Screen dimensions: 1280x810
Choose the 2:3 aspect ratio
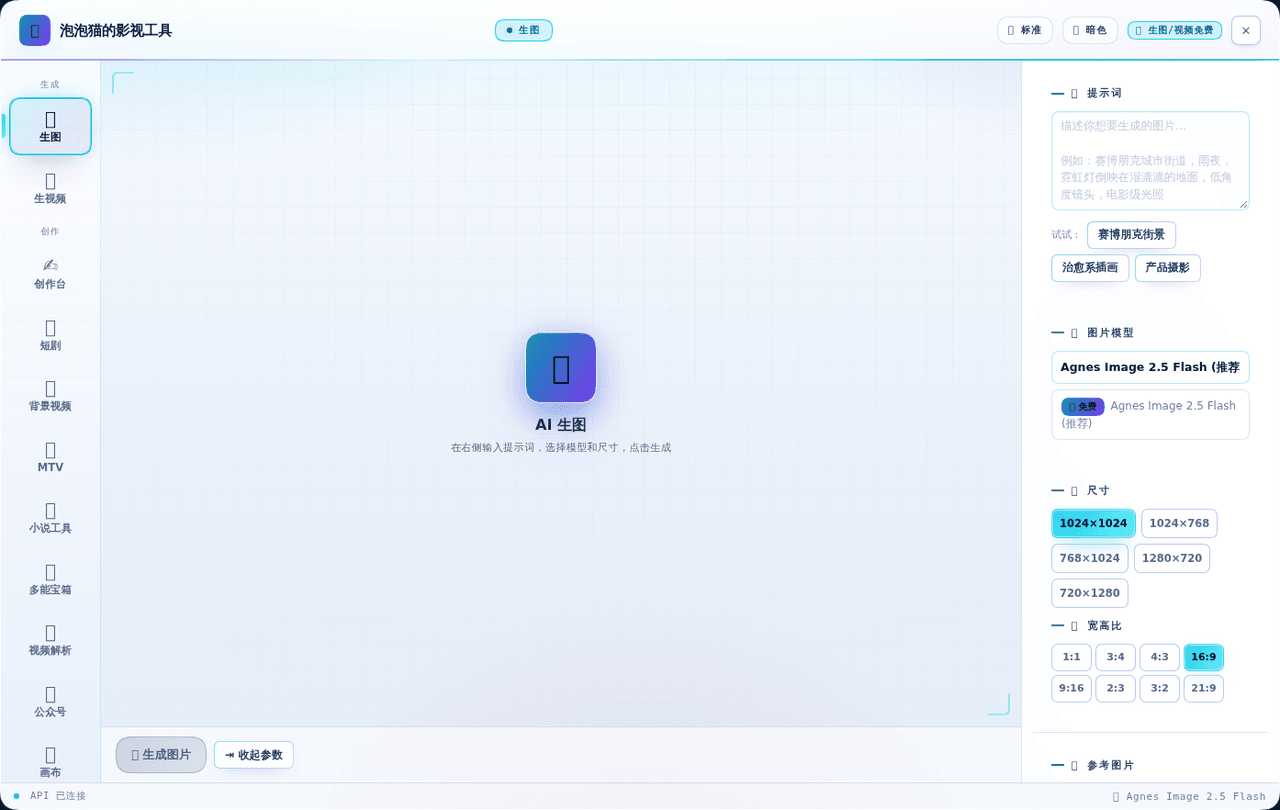click(x=1115, y=688)
